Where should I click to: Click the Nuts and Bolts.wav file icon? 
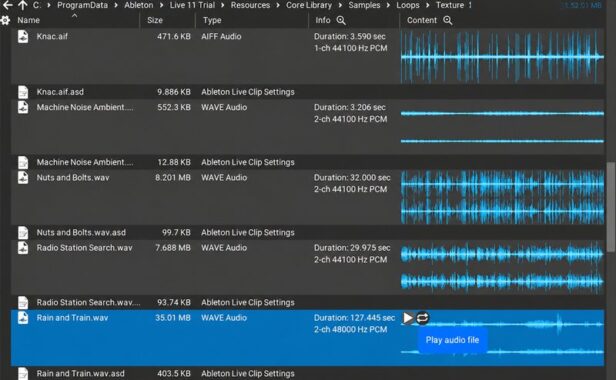23,178
